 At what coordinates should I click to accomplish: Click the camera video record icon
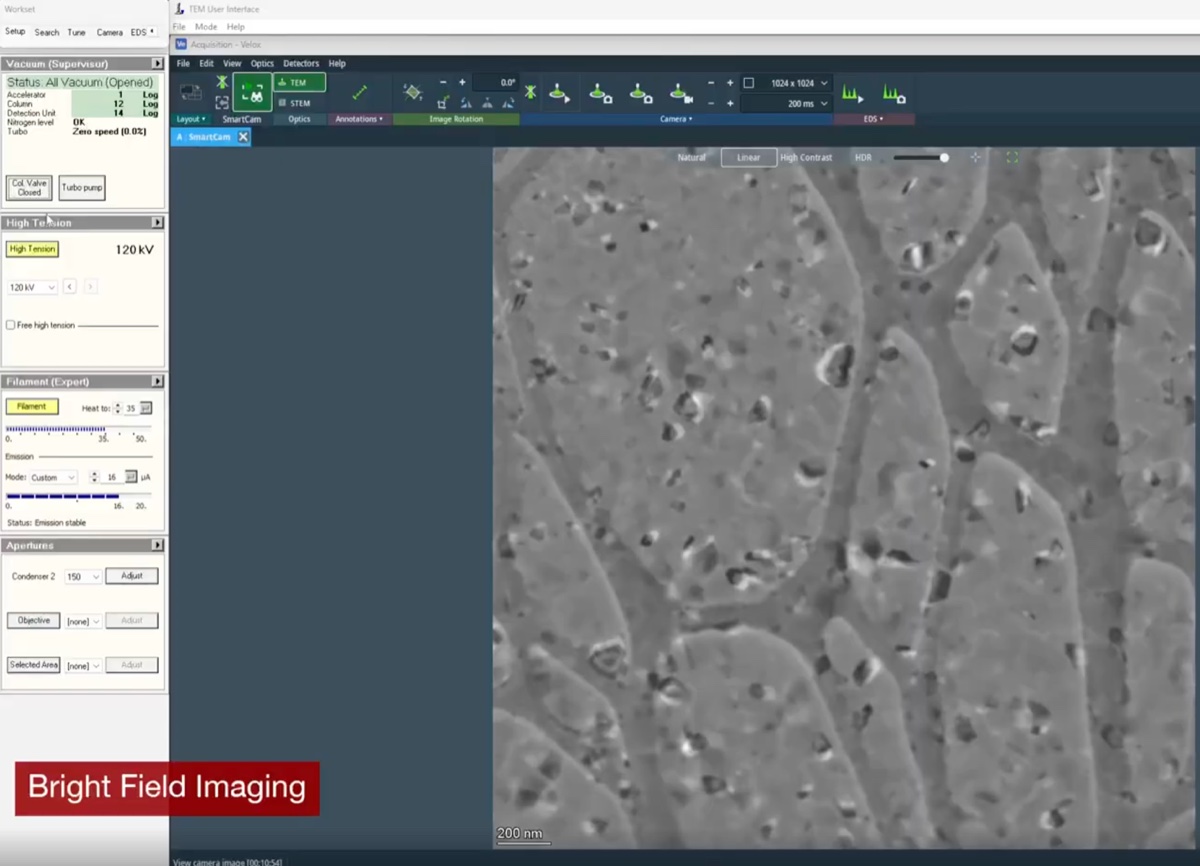coord(681,94)
